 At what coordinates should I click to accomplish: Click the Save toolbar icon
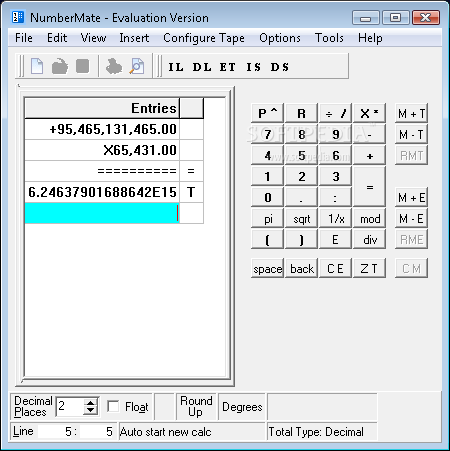pos(82,66)
